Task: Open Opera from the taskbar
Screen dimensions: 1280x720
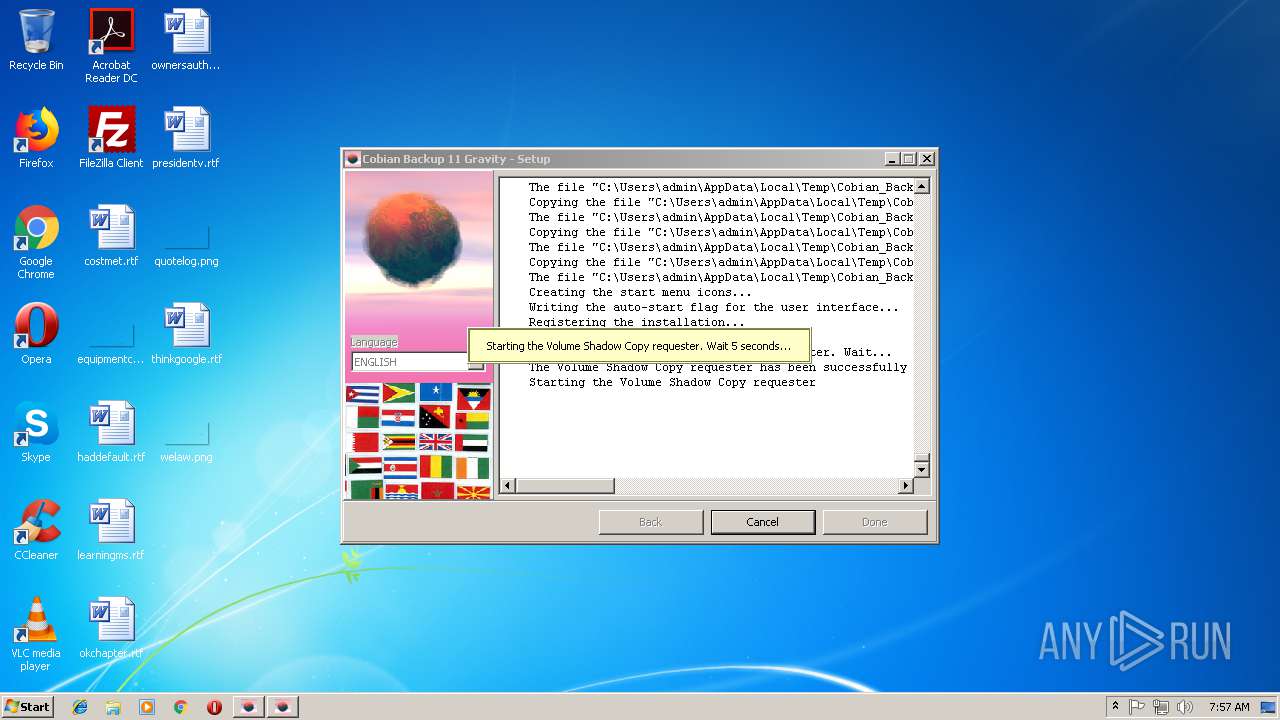Action: [214, 707]
